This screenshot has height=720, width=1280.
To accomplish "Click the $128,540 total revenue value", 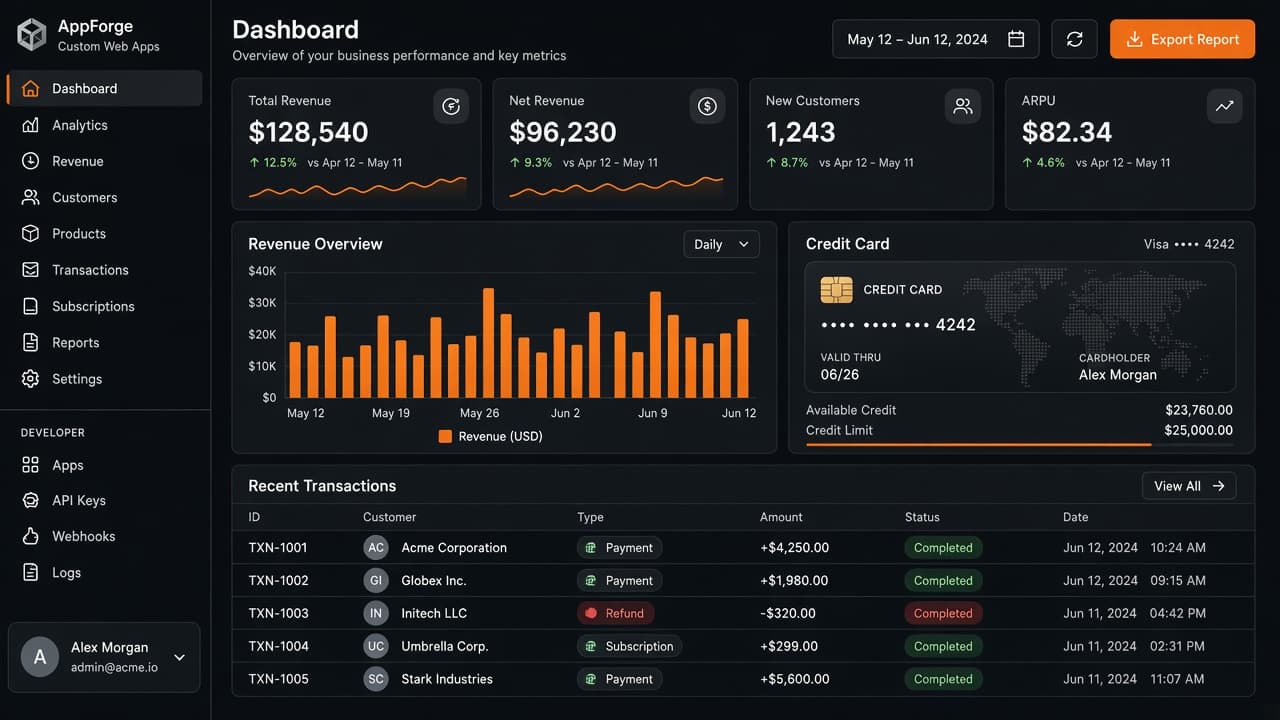I will pos(308,132).
